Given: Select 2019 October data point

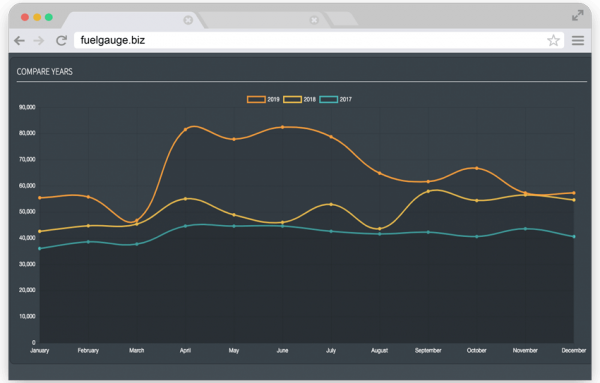Looking at the screenshot, I should point(477,168).
